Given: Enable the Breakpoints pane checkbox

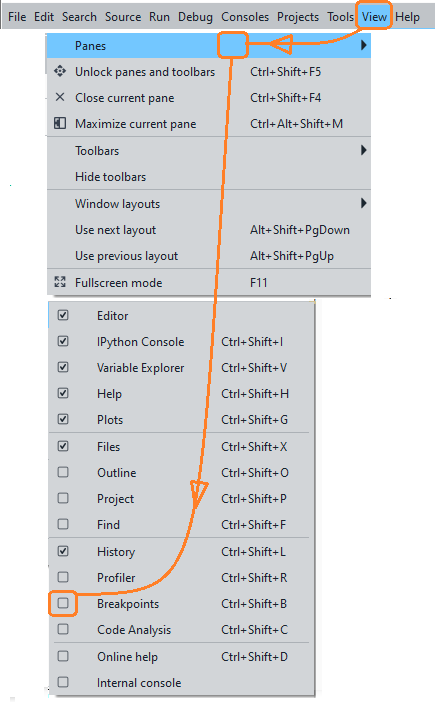Looking at the screenshot, I should pyautogui.click(x=63, y=603).
